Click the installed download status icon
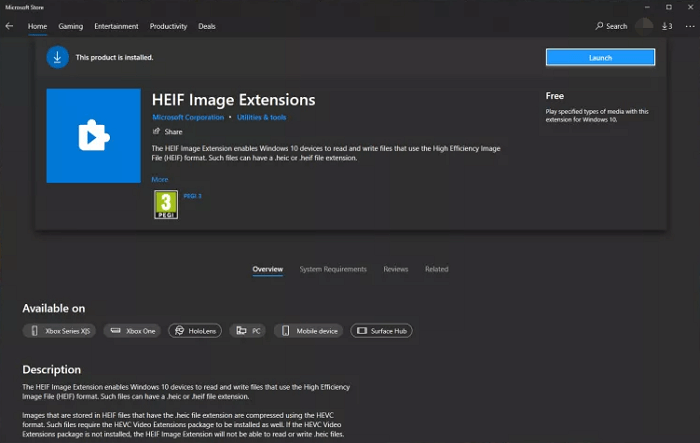The height and width of the screenshot is (443, 700). click(x=57, y=58)
